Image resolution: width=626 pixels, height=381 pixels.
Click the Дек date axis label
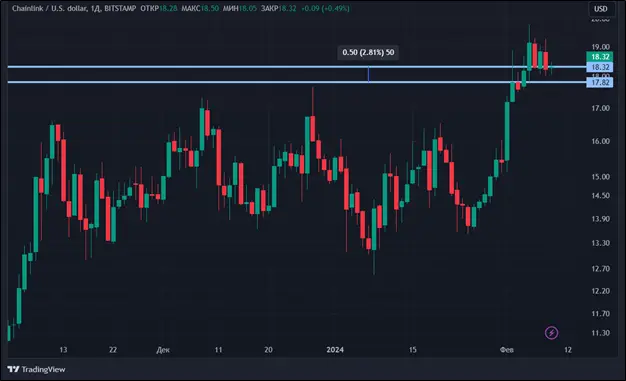[163, 350]
